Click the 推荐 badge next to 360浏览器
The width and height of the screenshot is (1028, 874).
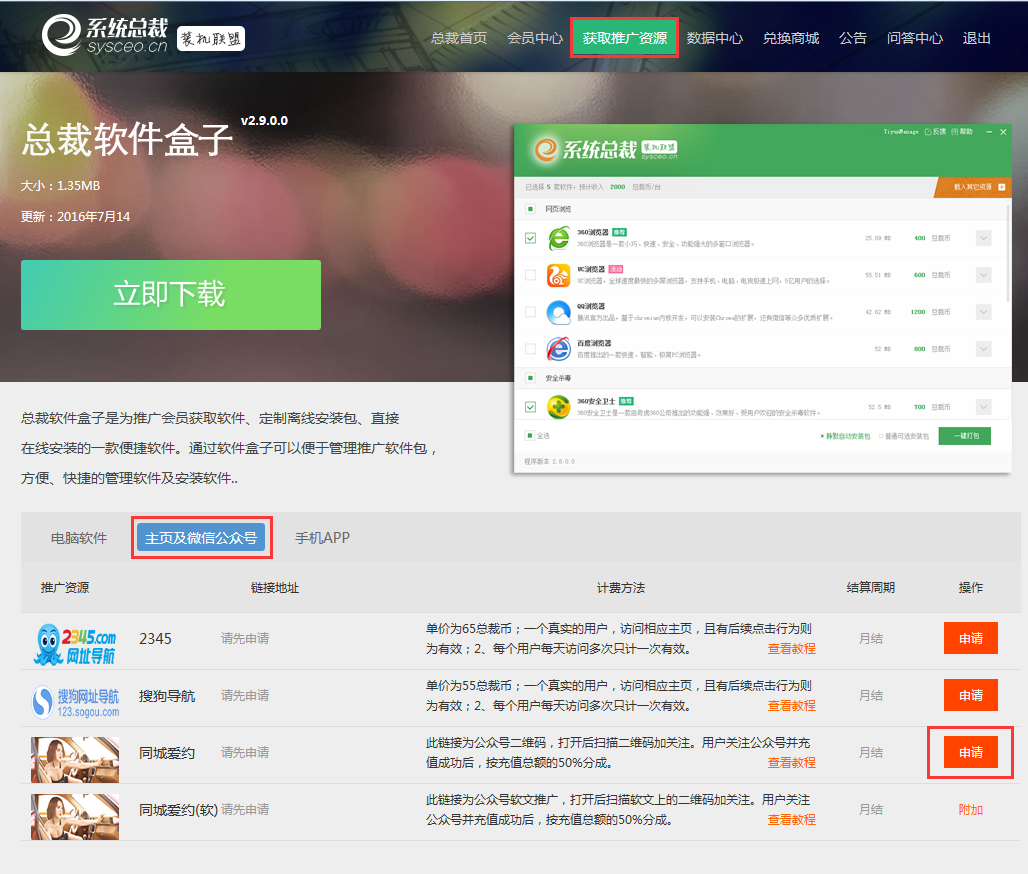(x=620, y=232)
